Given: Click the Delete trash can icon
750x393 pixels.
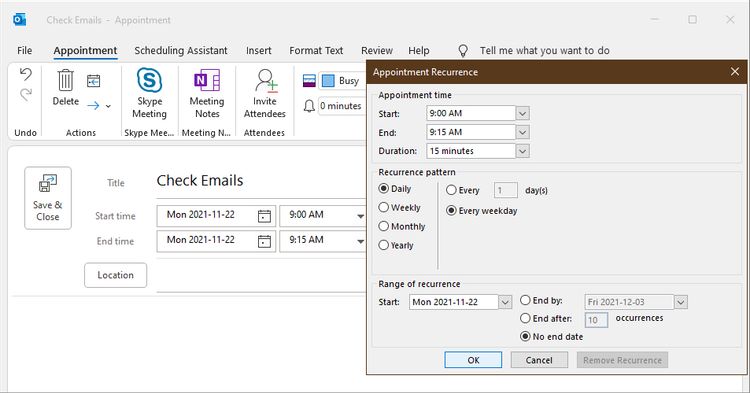Looking at the screenshot, I should click(x=66, y=79).
